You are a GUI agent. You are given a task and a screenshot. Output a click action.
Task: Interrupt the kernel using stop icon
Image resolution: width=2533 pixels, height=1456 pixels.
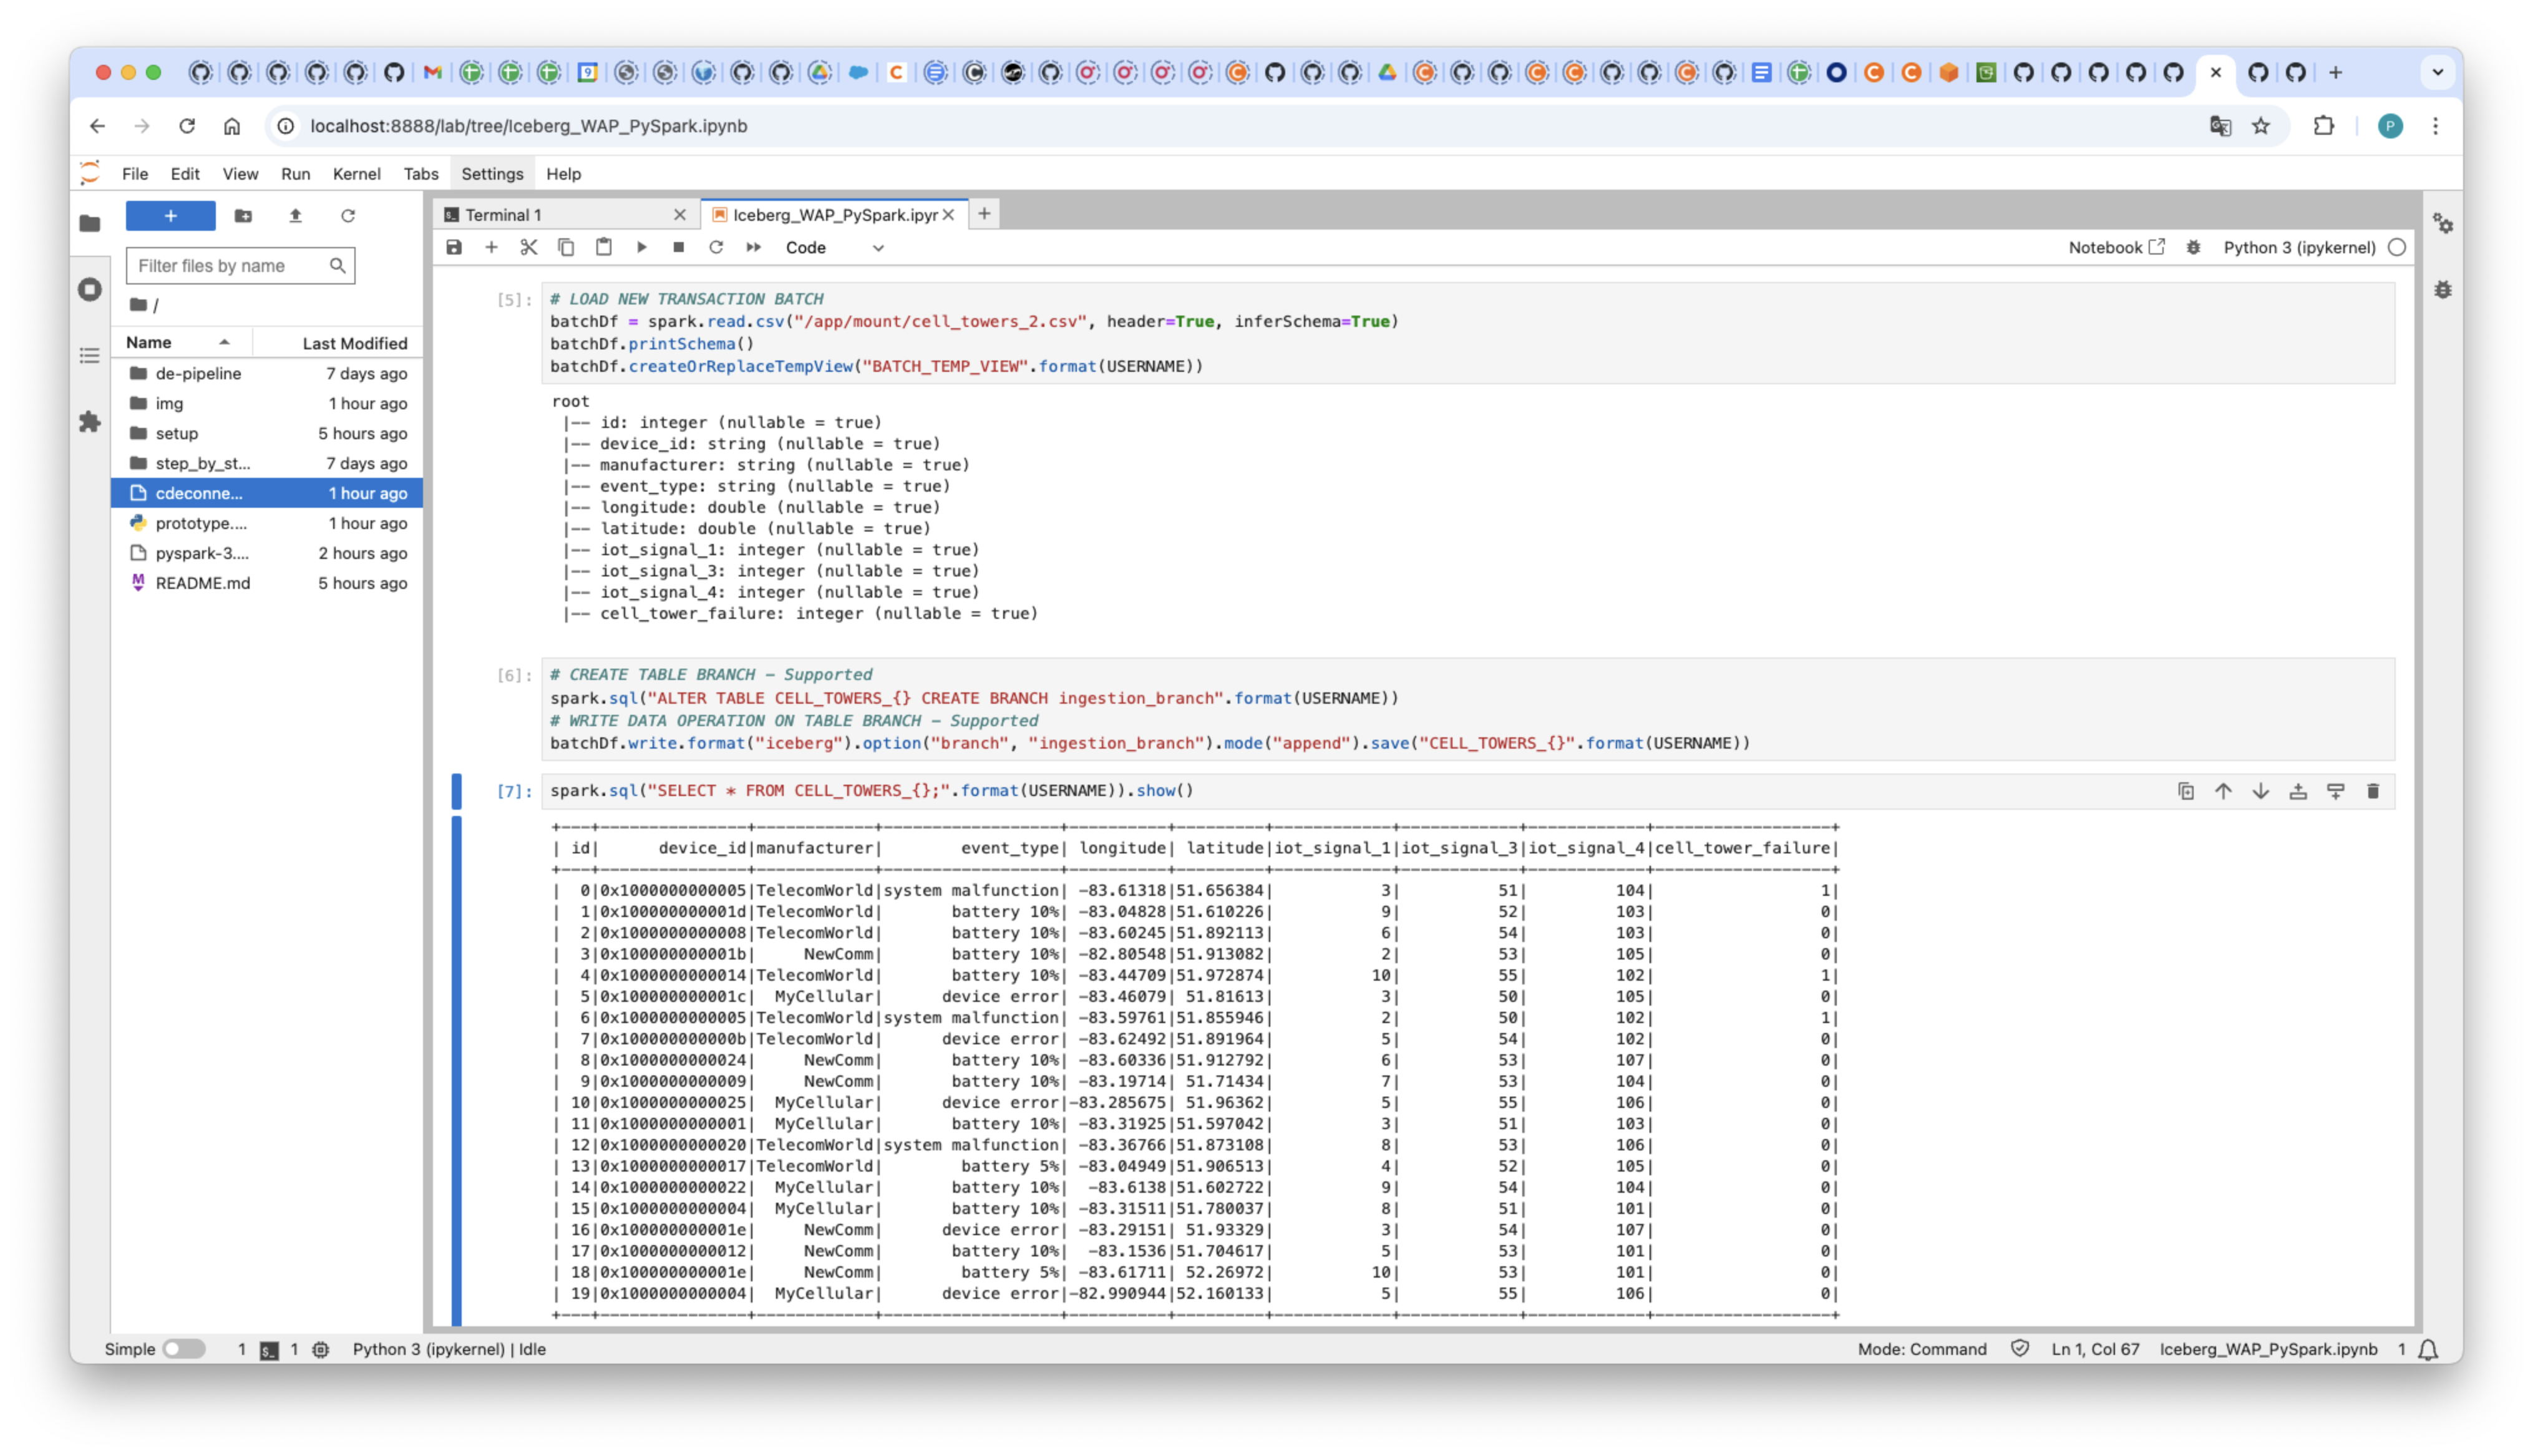coord(678,247)
